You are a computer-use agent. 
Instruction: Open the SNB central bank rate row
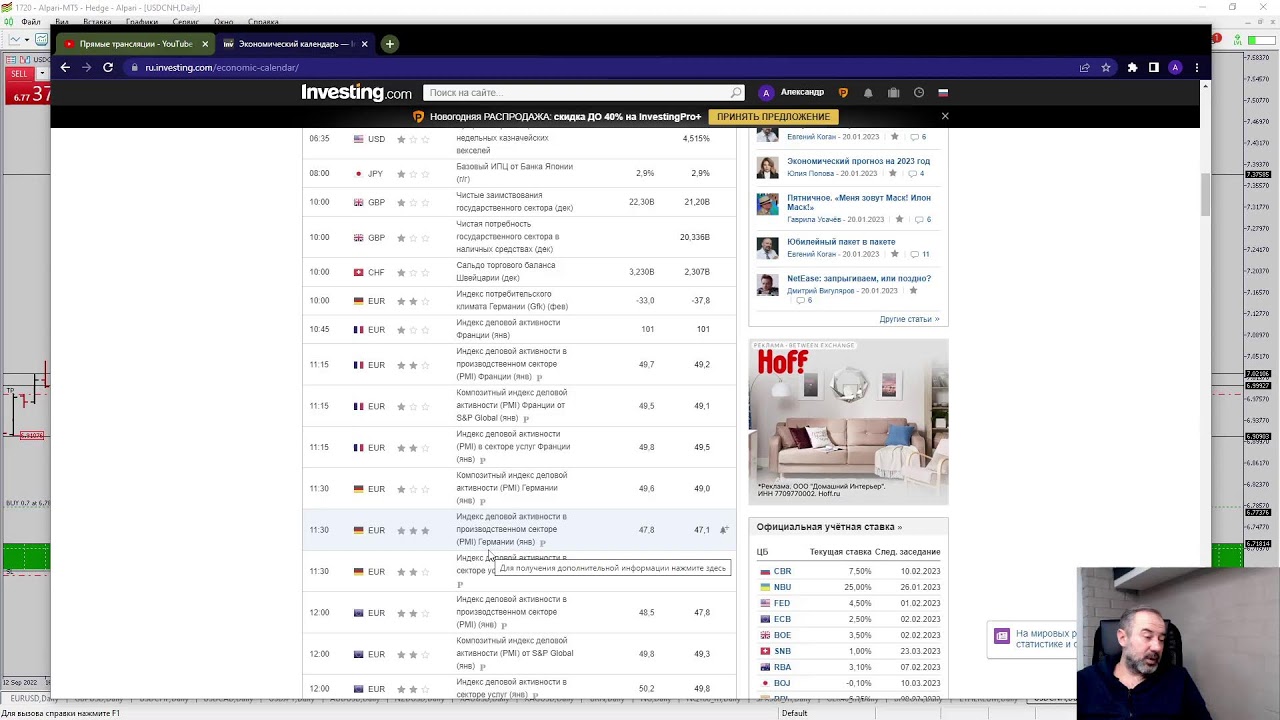(x=850, y=651)
